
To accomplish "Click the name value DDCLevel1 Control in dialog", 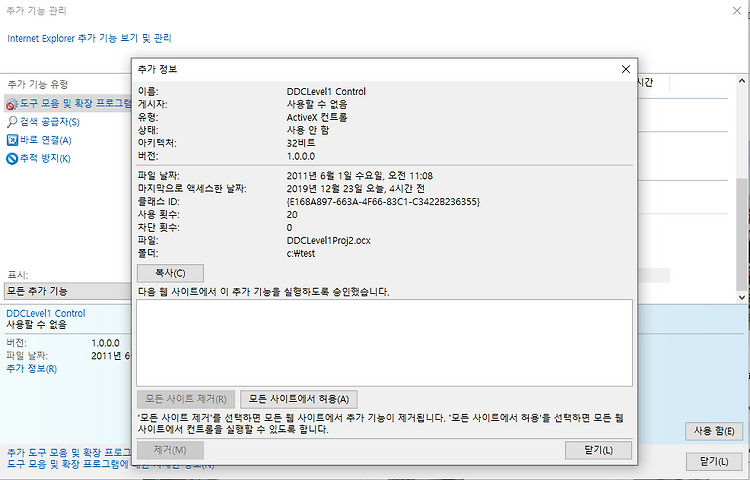I will pyautogui.click(x=326, y=91).
